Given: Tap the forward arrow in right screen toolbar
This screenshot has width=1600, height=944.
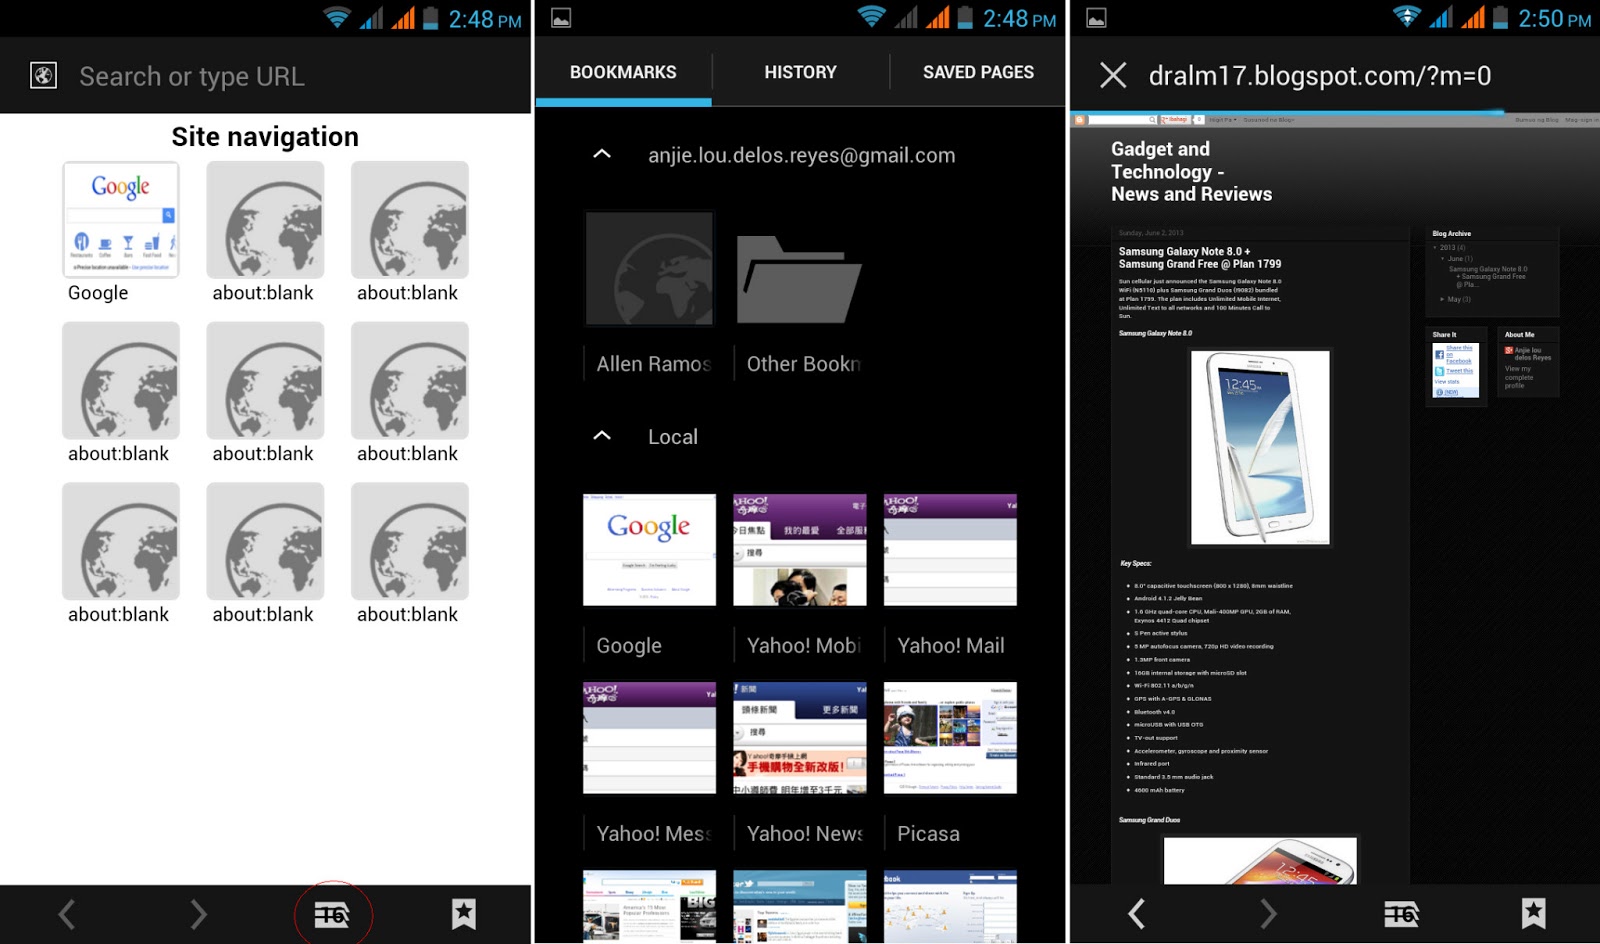Looking at the screenshot, I should [x=1268, y=914].
